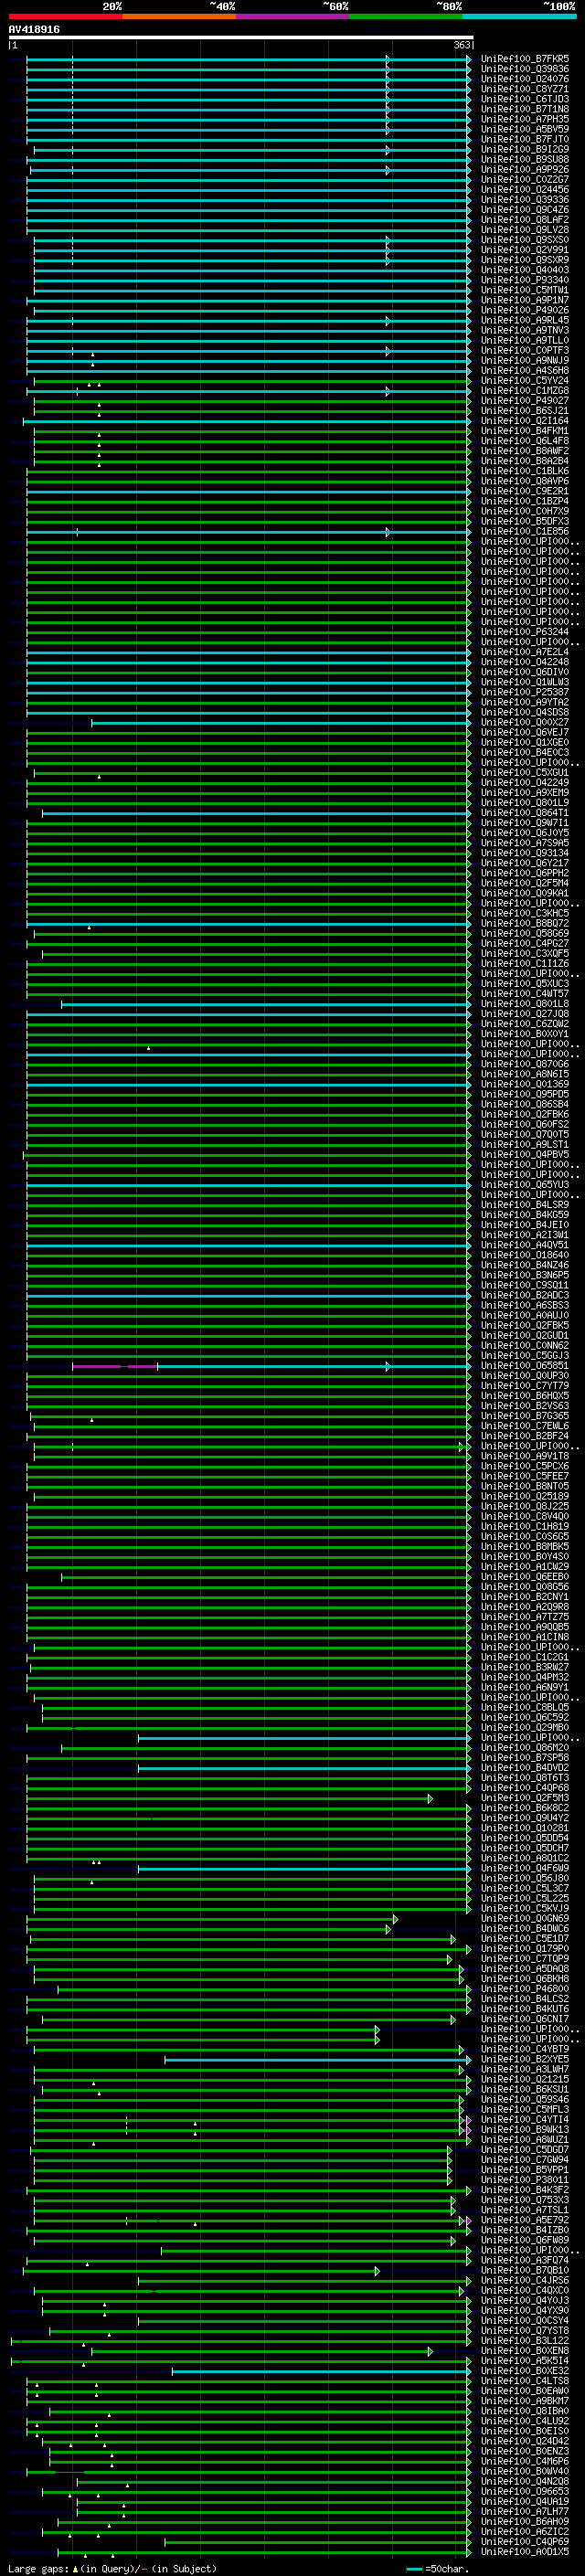
Task: Click label UniRef100_A7LH77
Action: click(x=525, y=2511)
